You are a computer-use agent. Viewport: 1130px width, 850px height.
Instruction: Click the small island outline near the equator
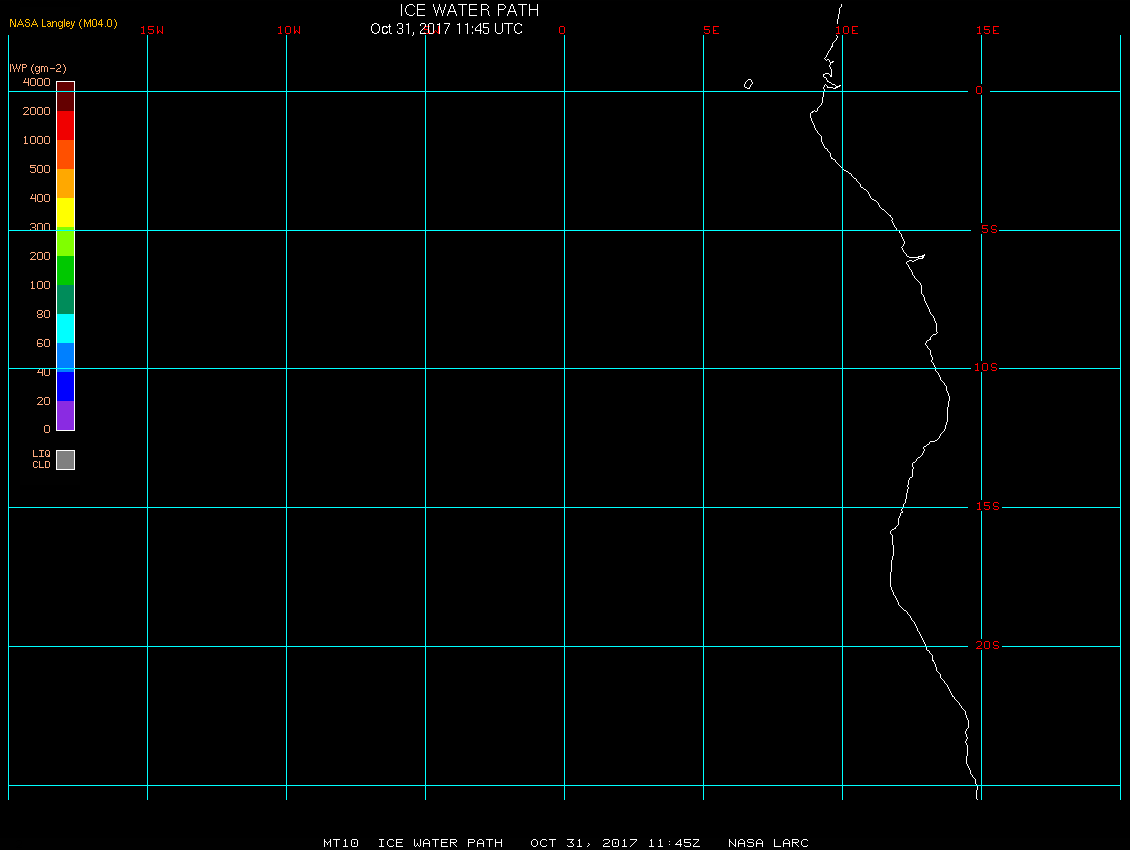[749, 84]
